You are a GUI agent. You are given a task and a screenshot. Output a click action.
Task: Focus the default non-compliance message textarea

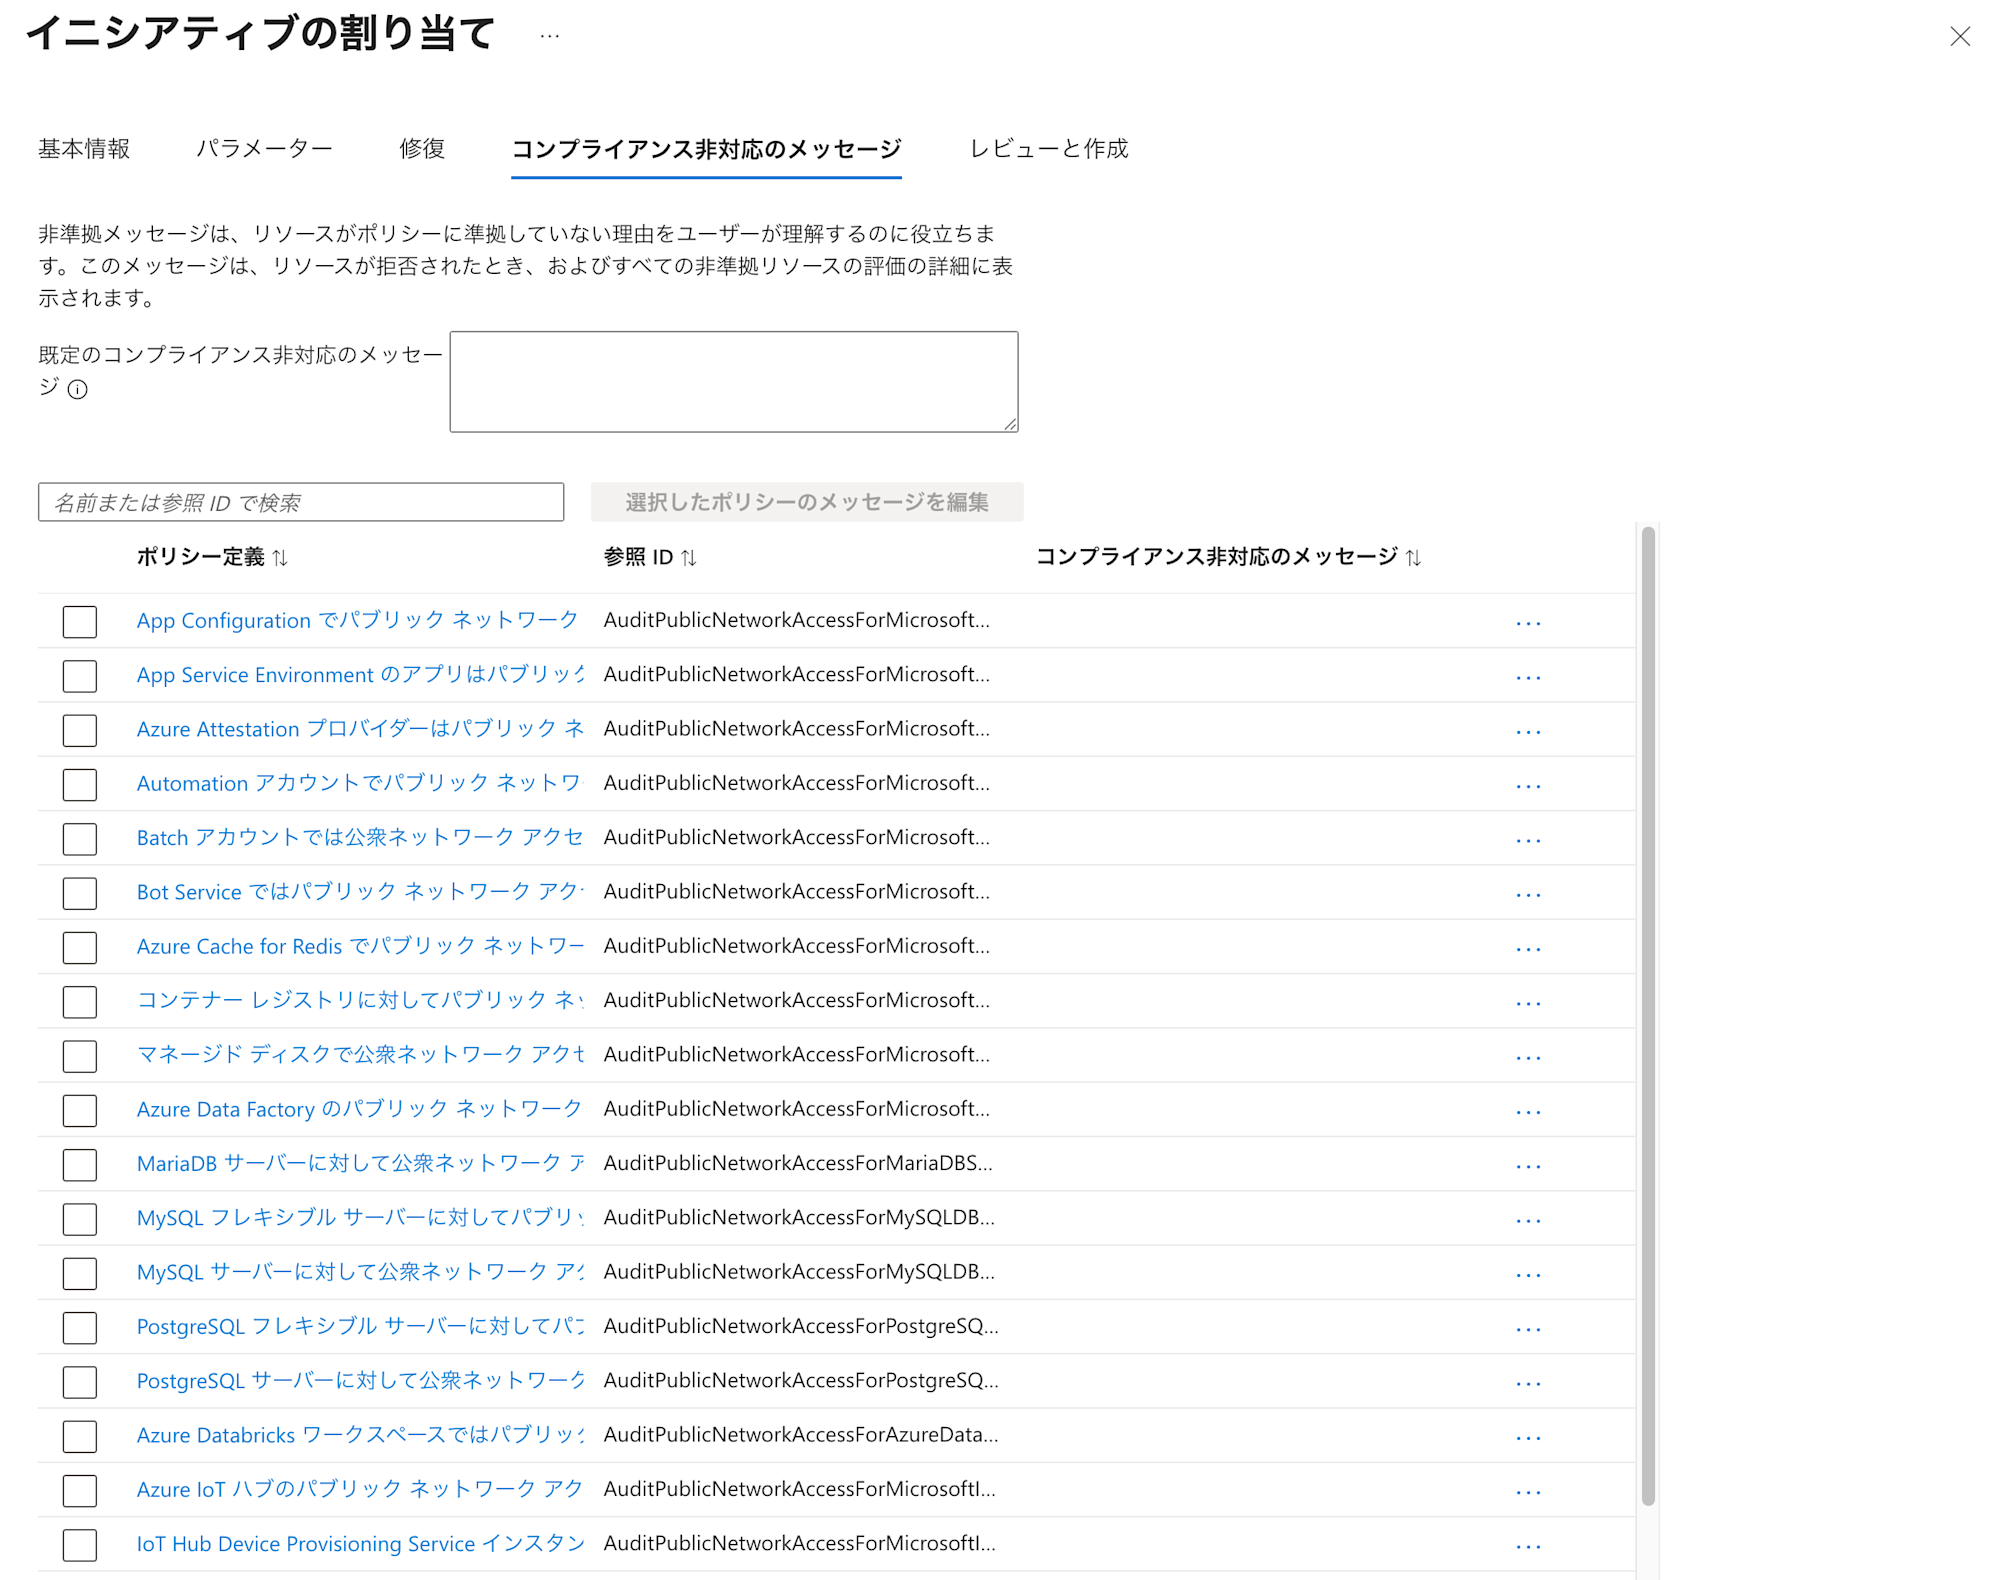734,382
